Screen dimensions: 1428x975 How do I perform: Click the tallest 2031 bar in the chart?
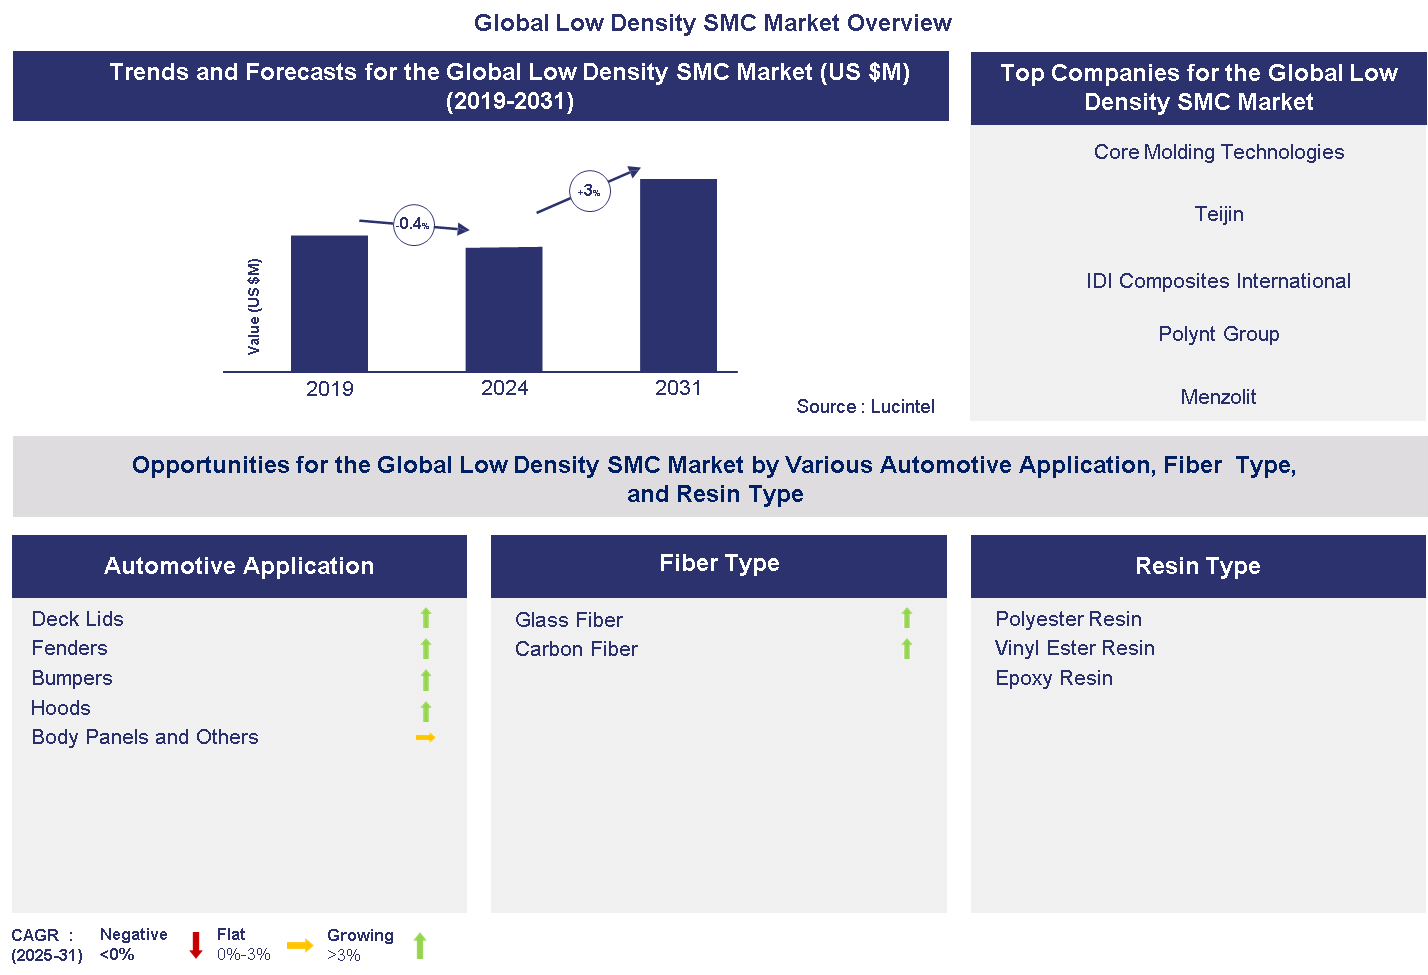(x=678, y=275)
